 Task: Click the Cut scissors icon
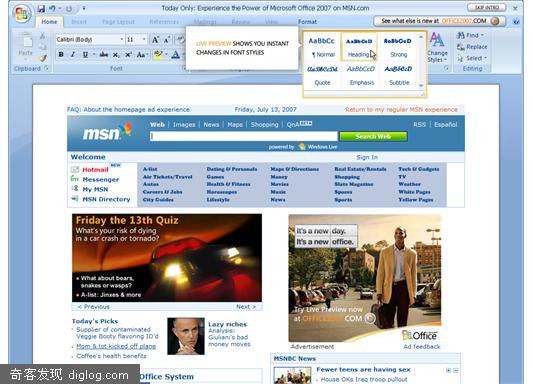point(42,35)
